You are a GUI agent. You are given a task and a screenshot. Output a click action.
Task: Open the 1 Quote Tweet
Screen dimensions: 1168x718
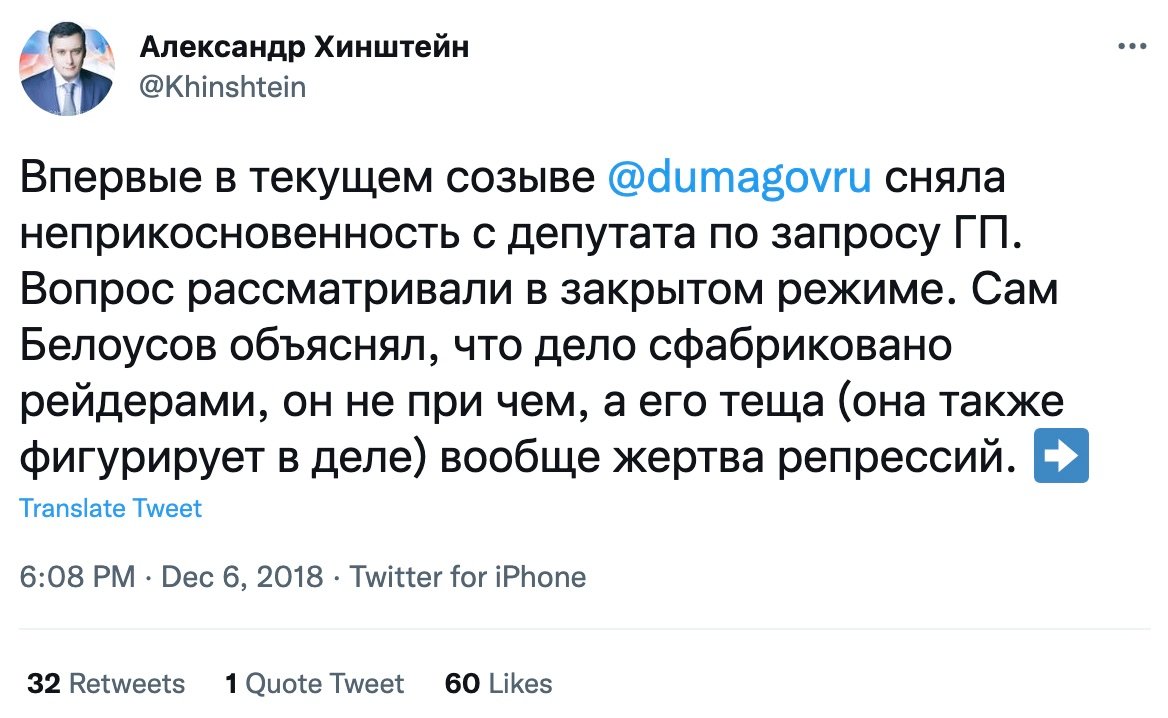[x=313, y=683]
